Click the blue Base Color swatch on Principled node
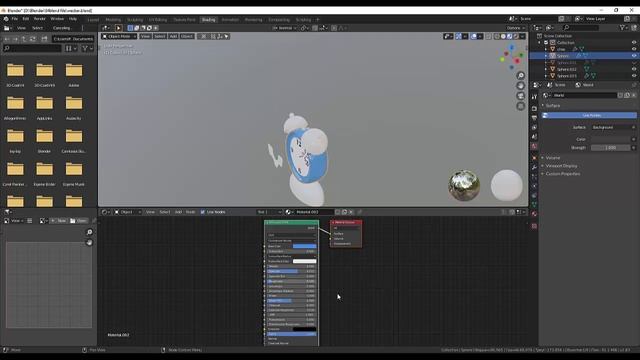The image size is (640, 360). pyautogui.click(x=304, y=247)
